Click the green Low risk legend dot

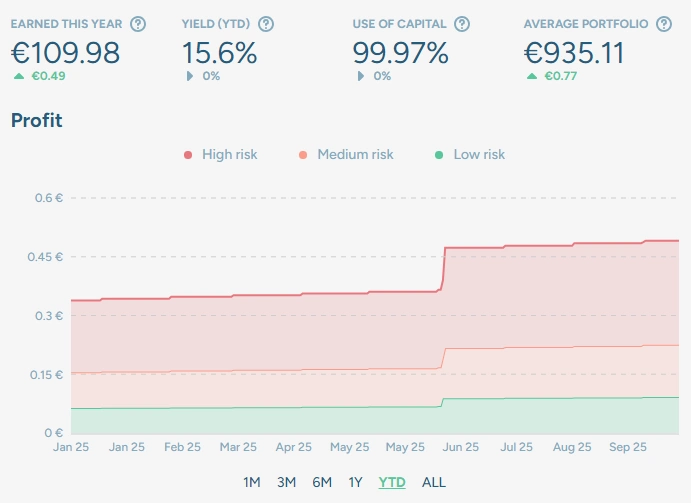coord(439,155)
